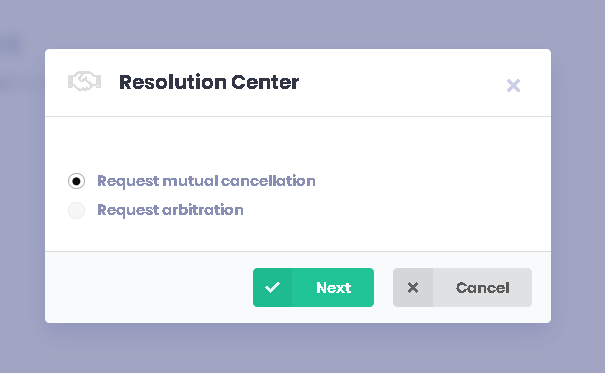The width and height of the screenshot is (605, 373).
Task: Click the blurred page element behind the overlay
Action: (x=10, y=44)
